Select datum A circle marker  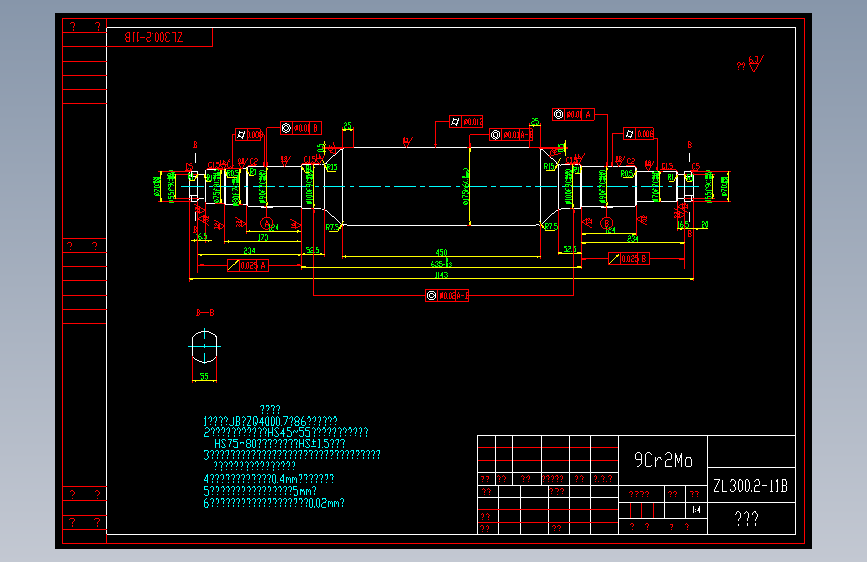(x=267, y=223)
